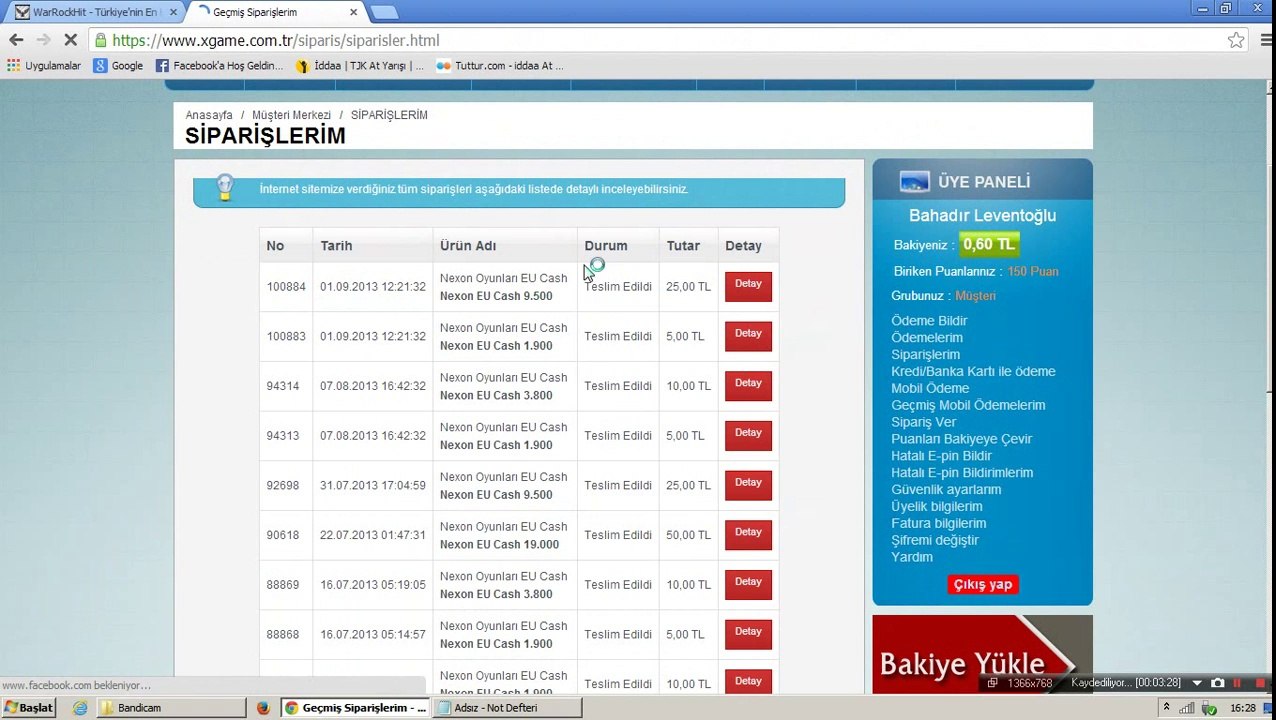Open Fatura bilgilerim
The image size is (1276, 720).
(938, 524)
